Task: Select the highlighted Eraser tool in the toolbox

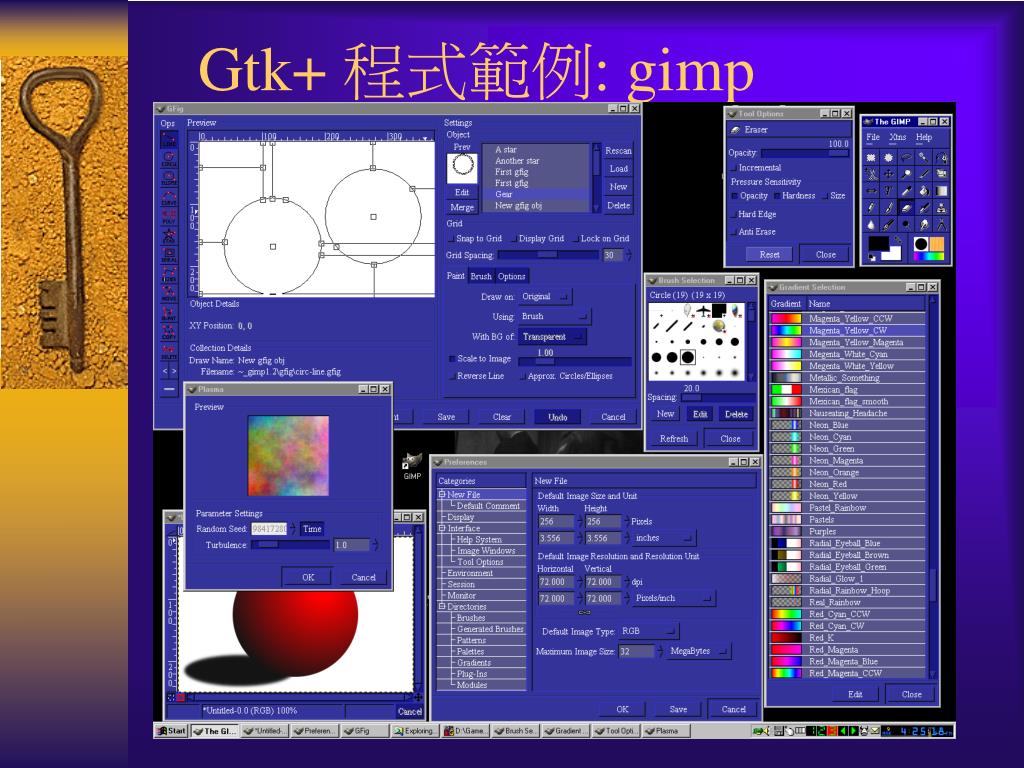Action: point(906,208)
